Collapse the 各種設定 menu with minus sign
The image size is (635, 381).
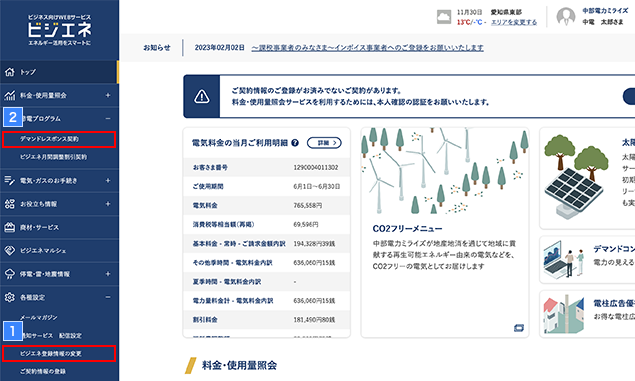click(108, 297)
